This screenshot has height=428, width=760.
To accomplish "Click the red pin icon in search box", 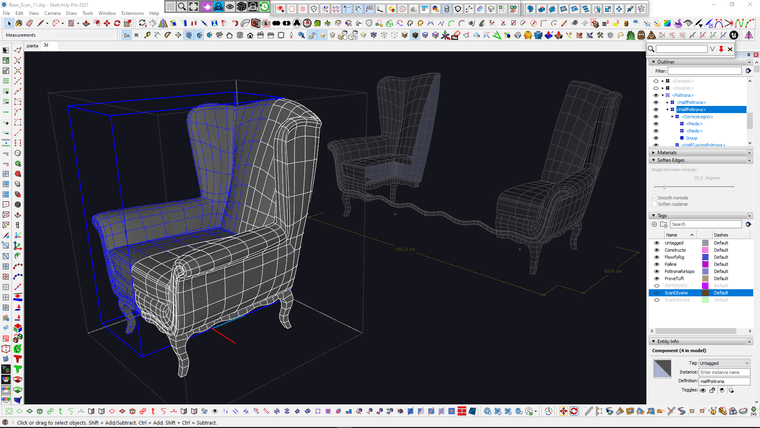I will (x=720, y=48).
